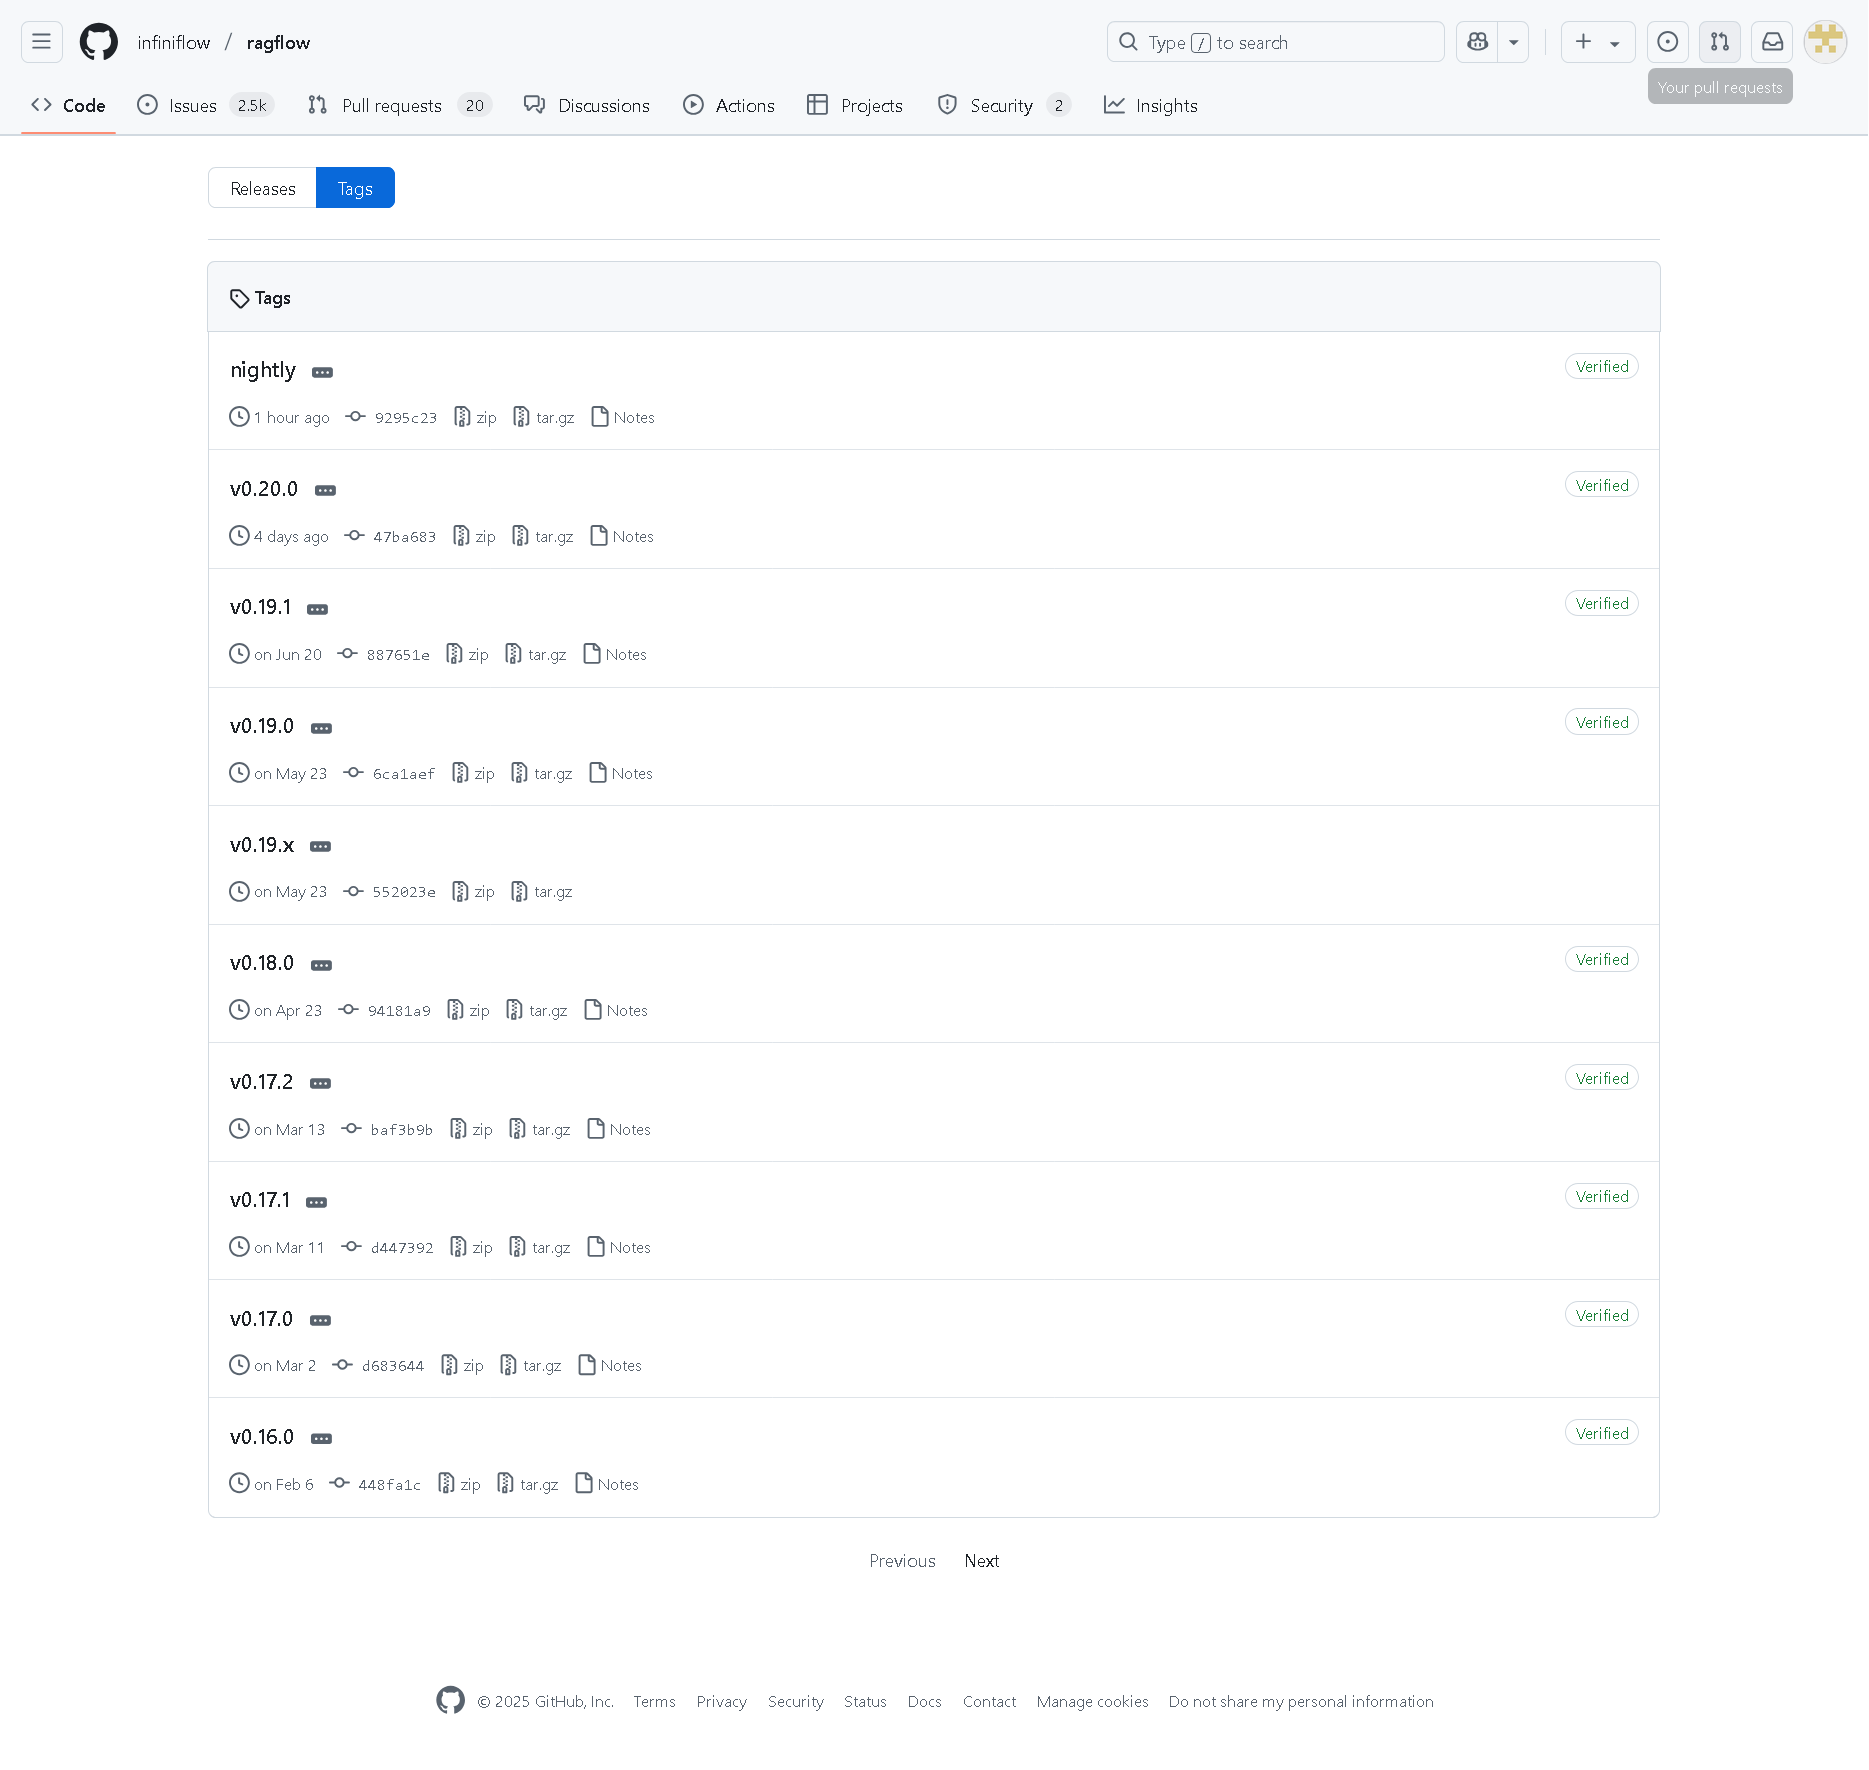Open the v0.18.0 tag link
This screenshot has height=1770, width=1869.
[x=262, y=963]
